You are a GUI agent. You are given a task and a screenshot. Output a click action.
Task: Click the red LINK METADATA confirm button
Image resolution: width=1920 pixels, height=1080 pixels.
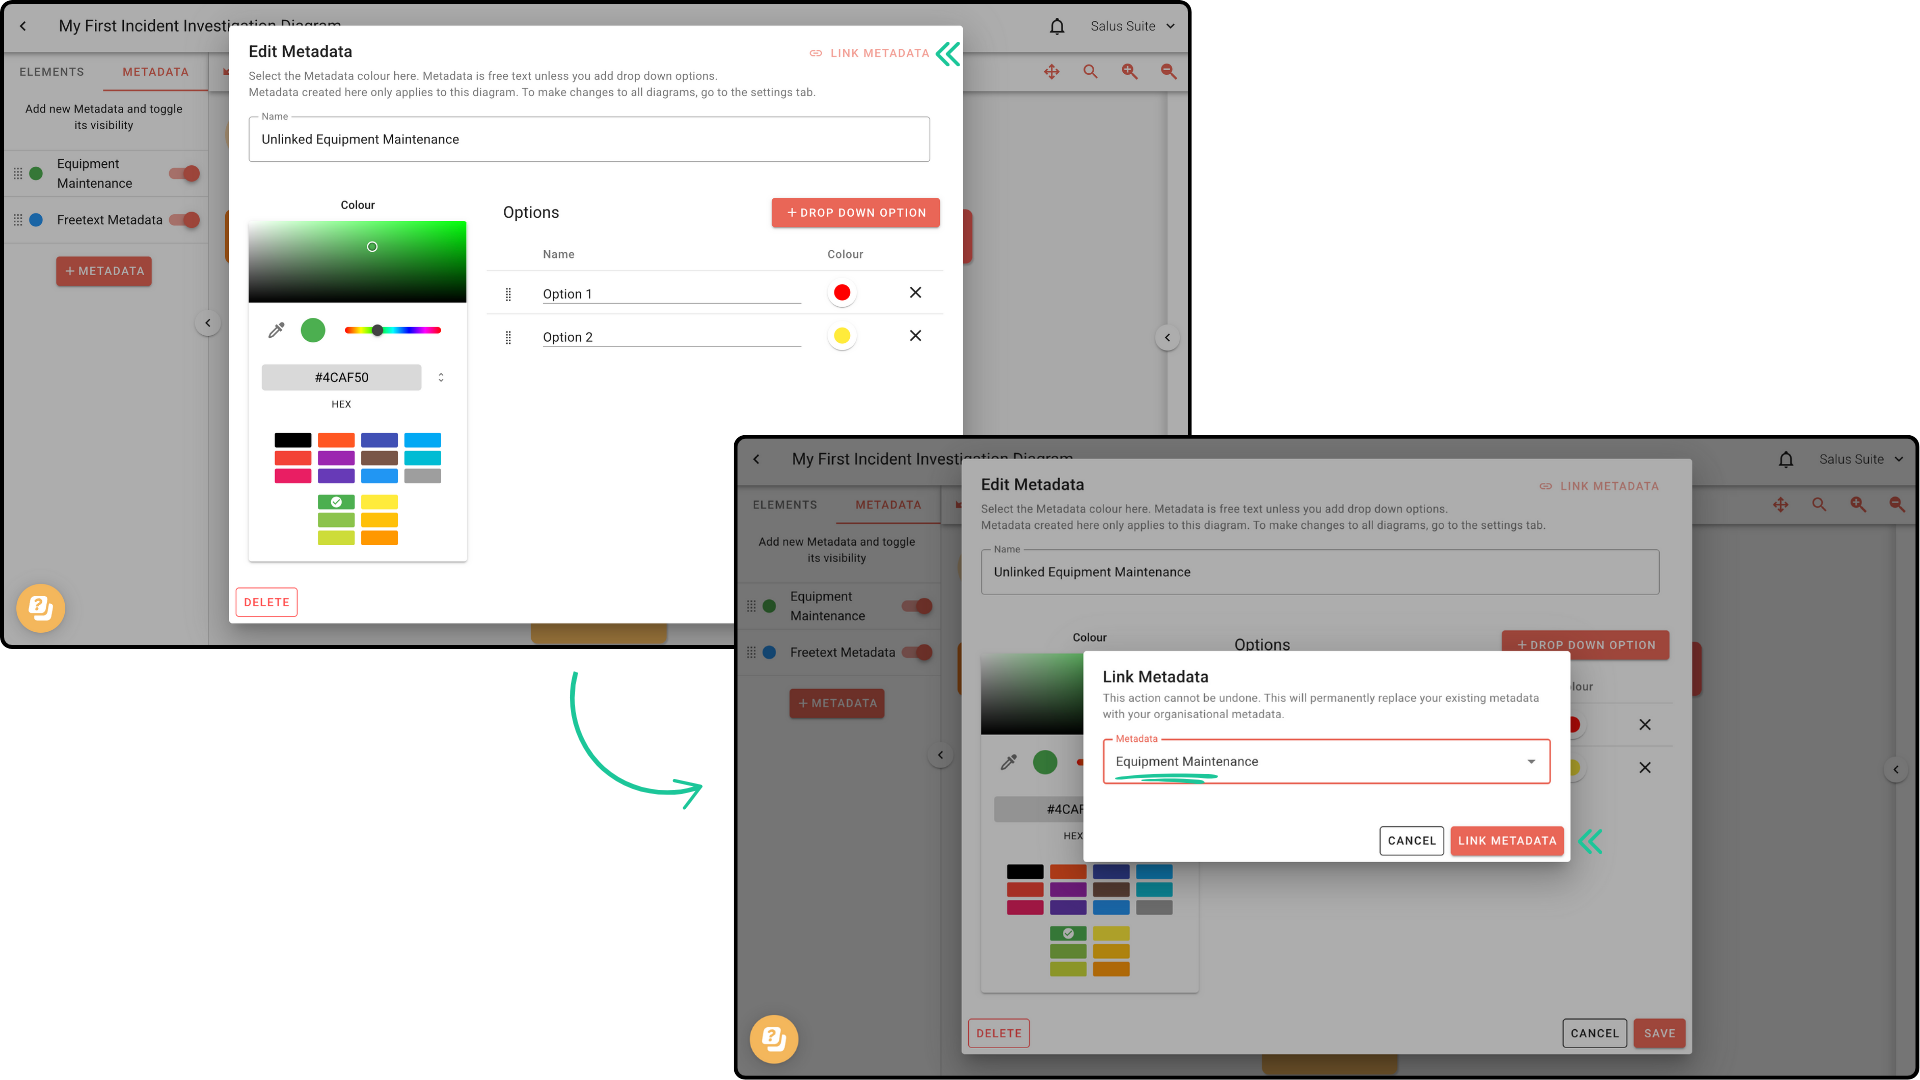coord(1507,841)
